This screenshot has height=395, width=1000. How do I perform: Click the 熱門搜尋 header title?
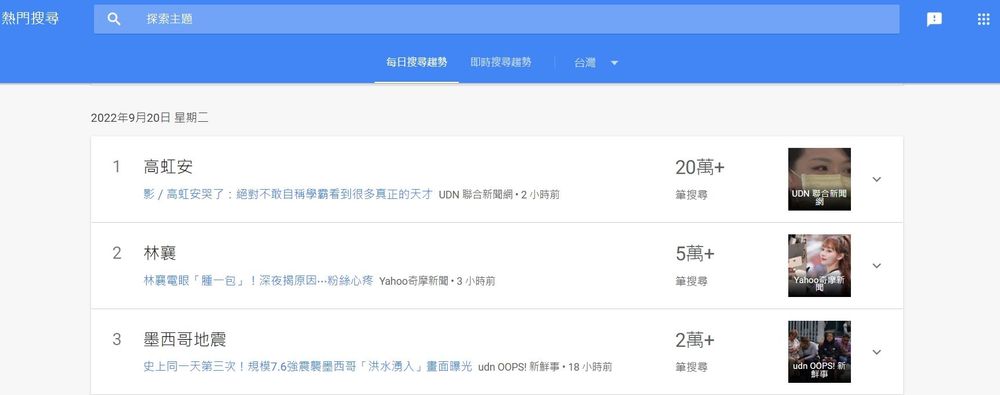[x=30, y=19]
